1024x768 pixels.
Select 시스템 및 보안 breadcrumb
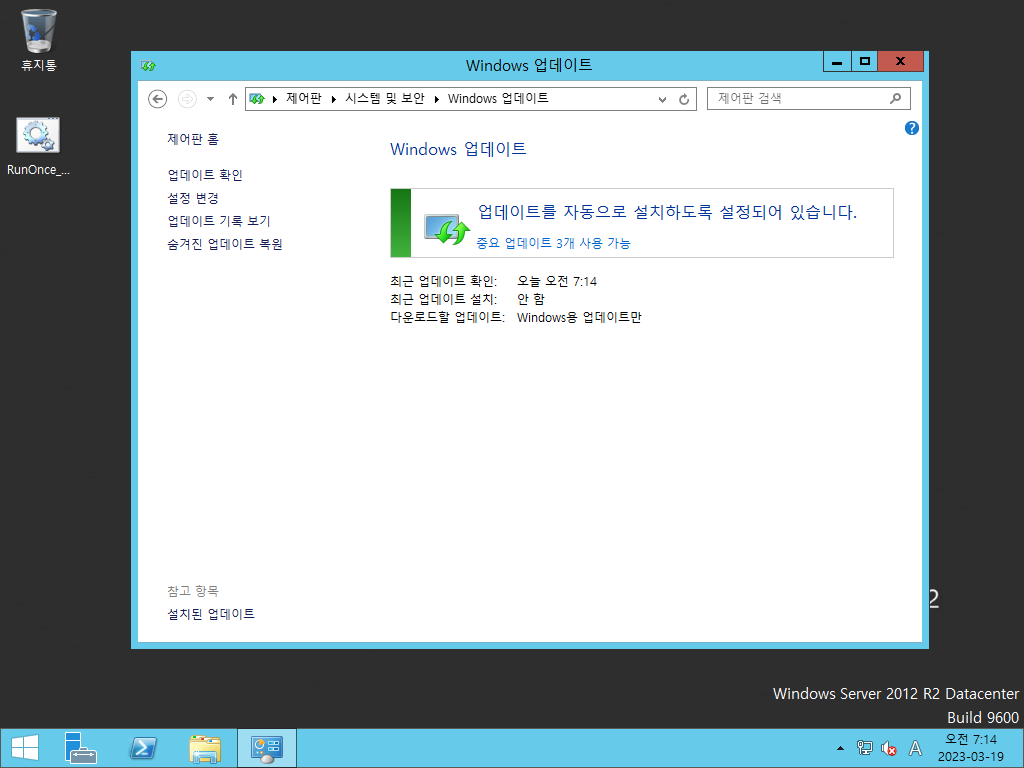385,99
